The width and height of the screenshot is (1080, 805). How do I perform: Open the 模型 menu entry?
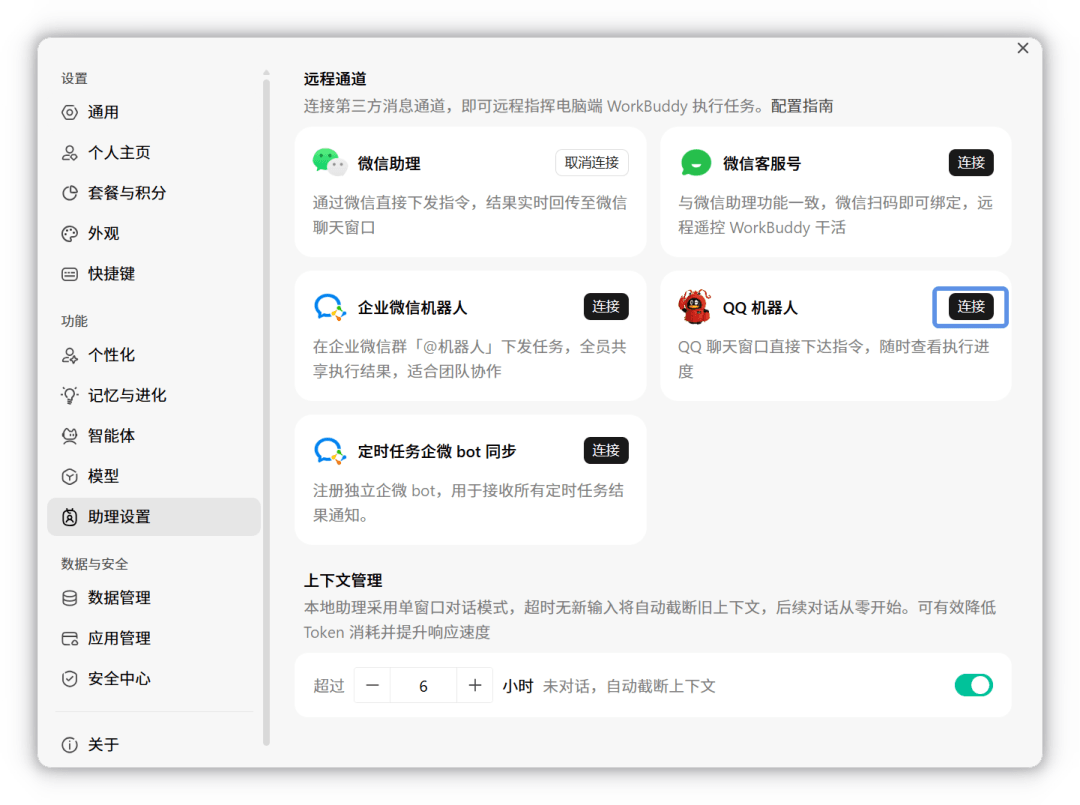pos(154,477)
